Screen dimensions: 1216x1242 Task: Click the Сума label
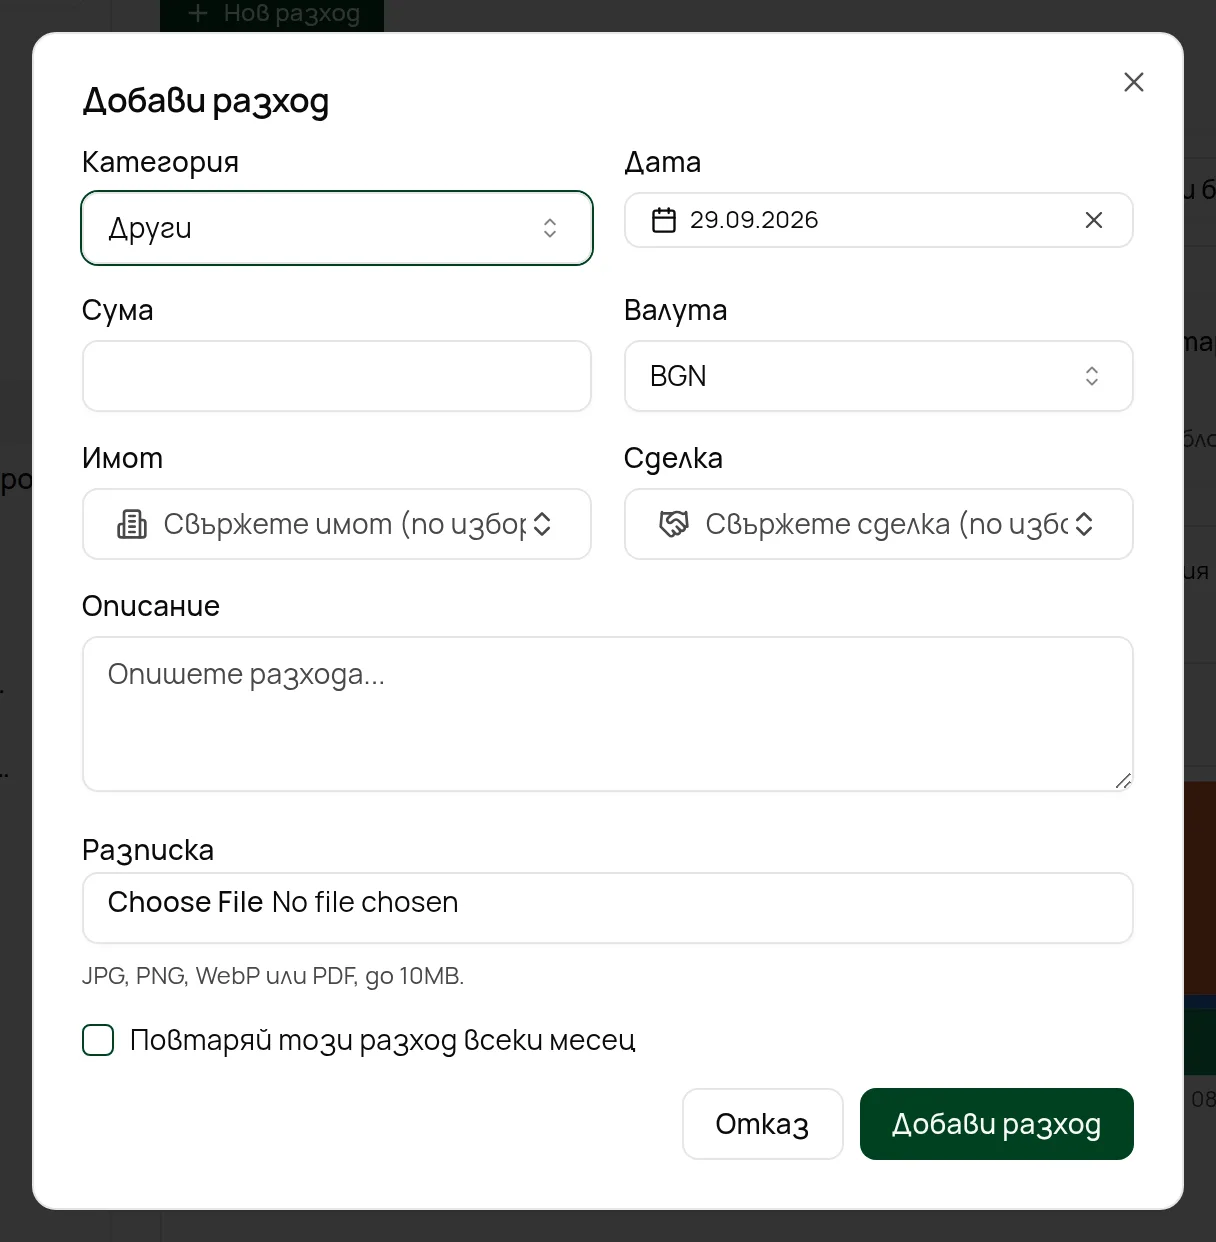click(118, 310)
